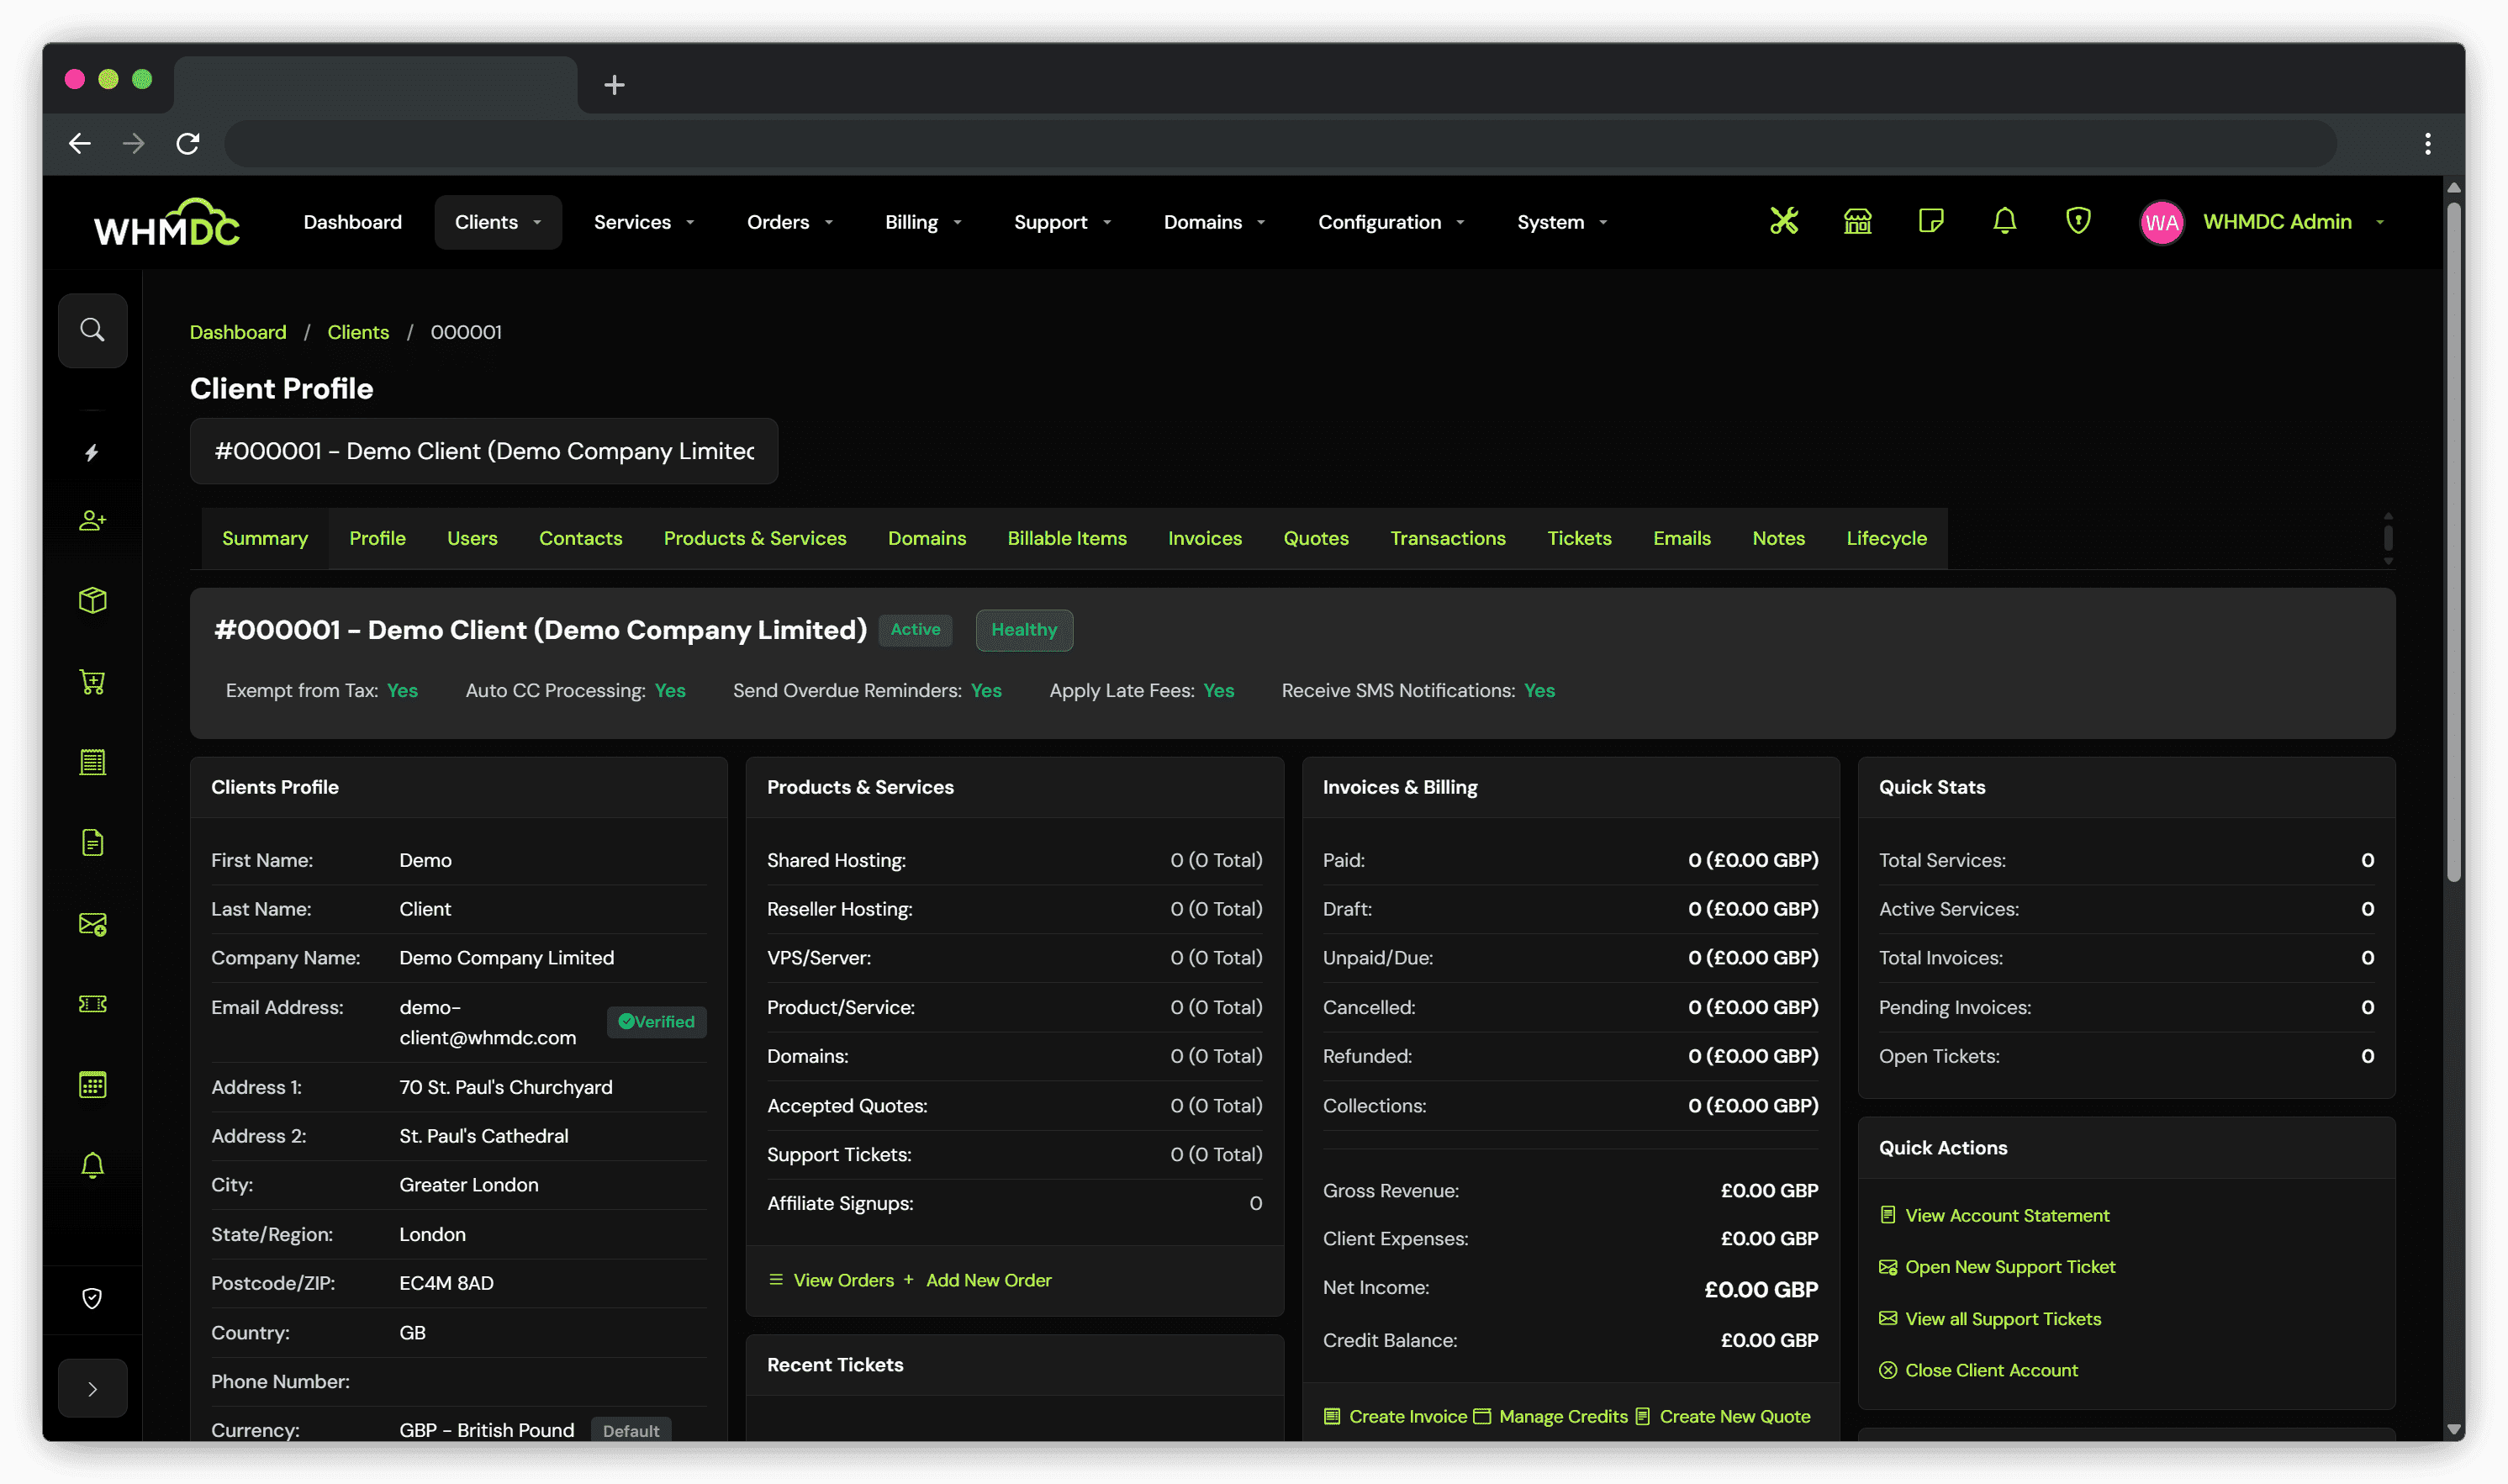This screenshot has height=1484, width=2508.
Task: Click the security shield icon near profile
Action: [2078, 221]
